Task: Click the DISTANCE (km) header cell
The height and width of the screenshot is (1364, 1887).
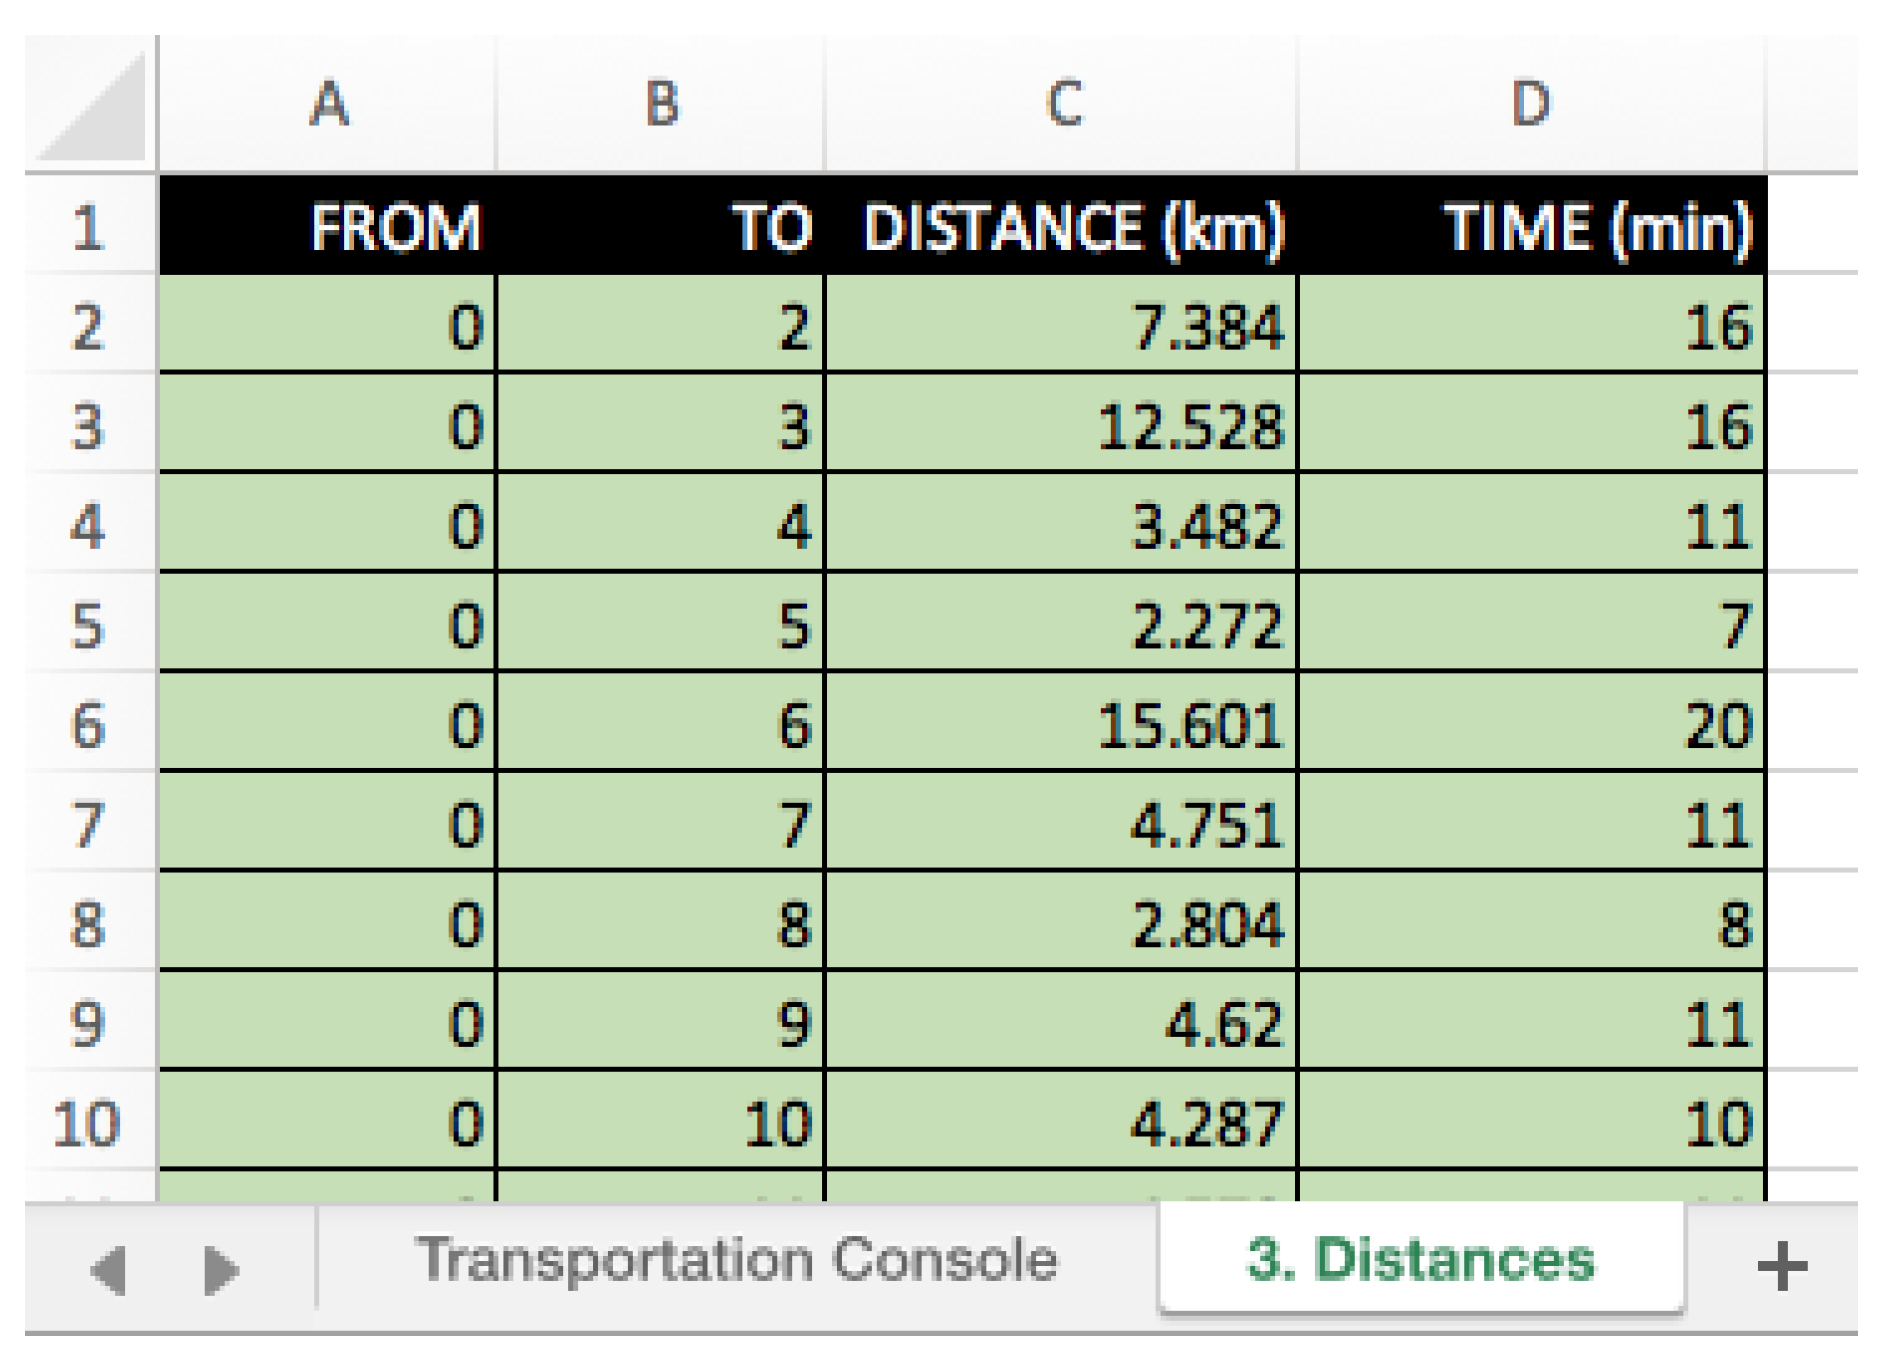Action: point(1062,227)
